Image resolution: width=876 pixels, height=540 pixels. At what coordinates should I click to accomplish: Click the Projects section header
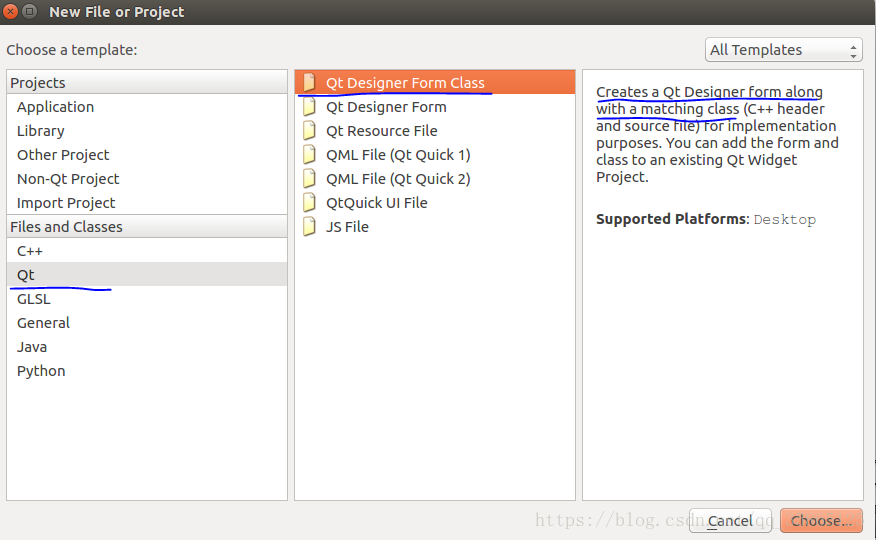click(147, 83)
